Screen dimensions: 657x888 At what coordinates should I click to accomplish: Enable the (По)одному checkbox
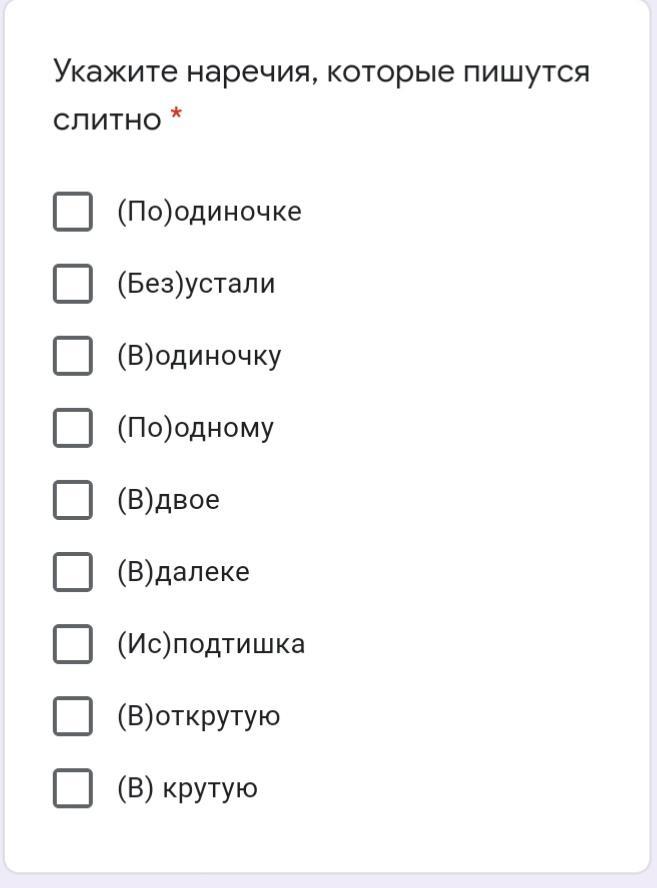pos(72,428)
